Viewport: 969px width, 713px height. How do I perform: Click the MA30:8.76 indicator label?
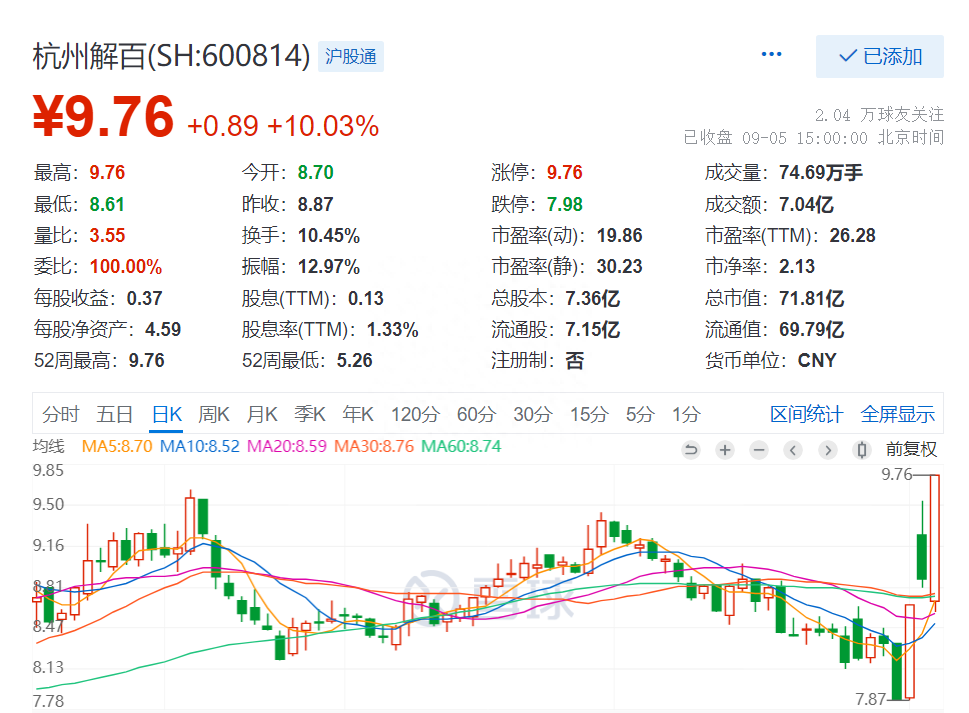click(x=374, y=446)
